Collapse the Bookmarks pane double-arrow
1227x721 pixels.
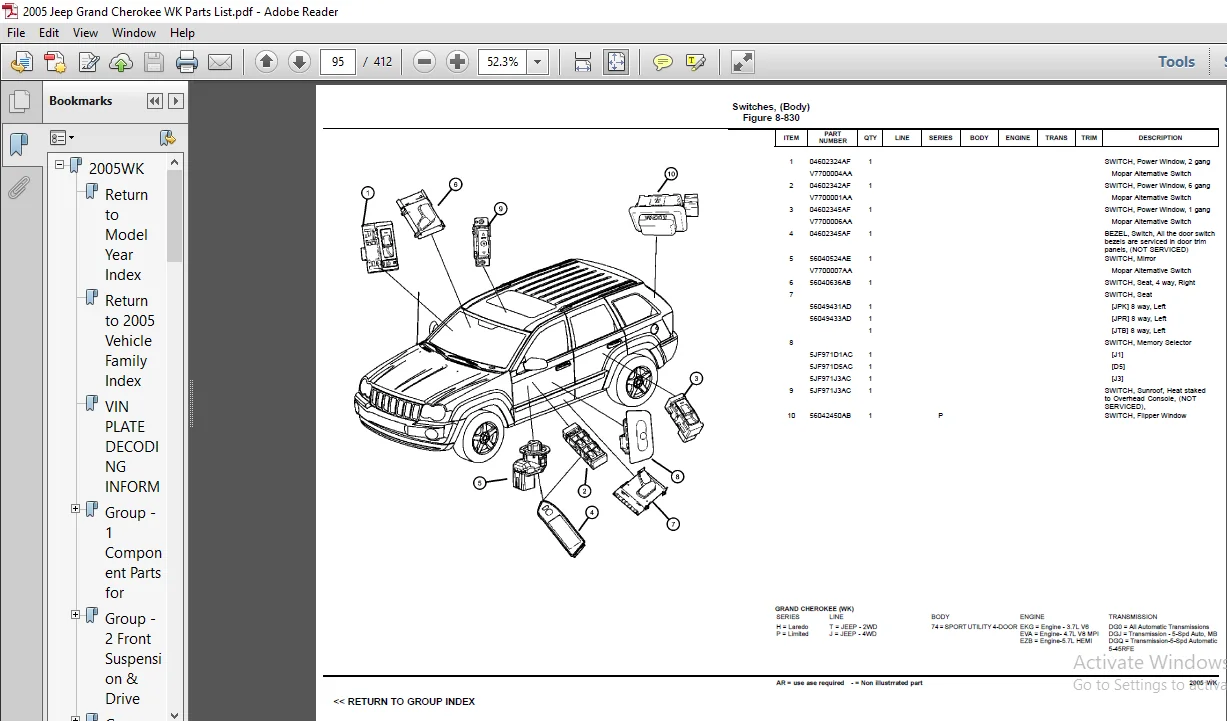click(155, 101)
